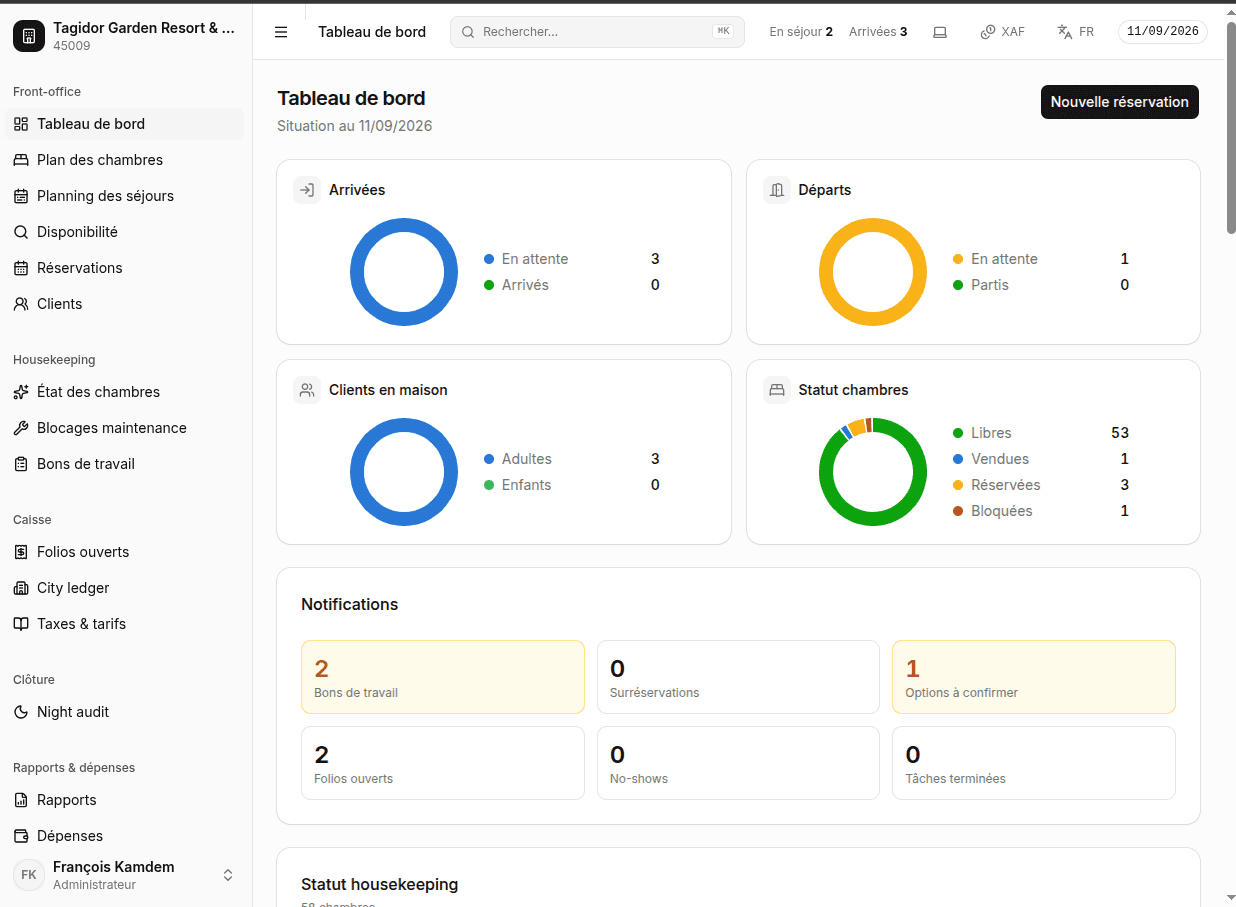
Task: Open the Tableau de bord menu item
Action: (125, 124)
